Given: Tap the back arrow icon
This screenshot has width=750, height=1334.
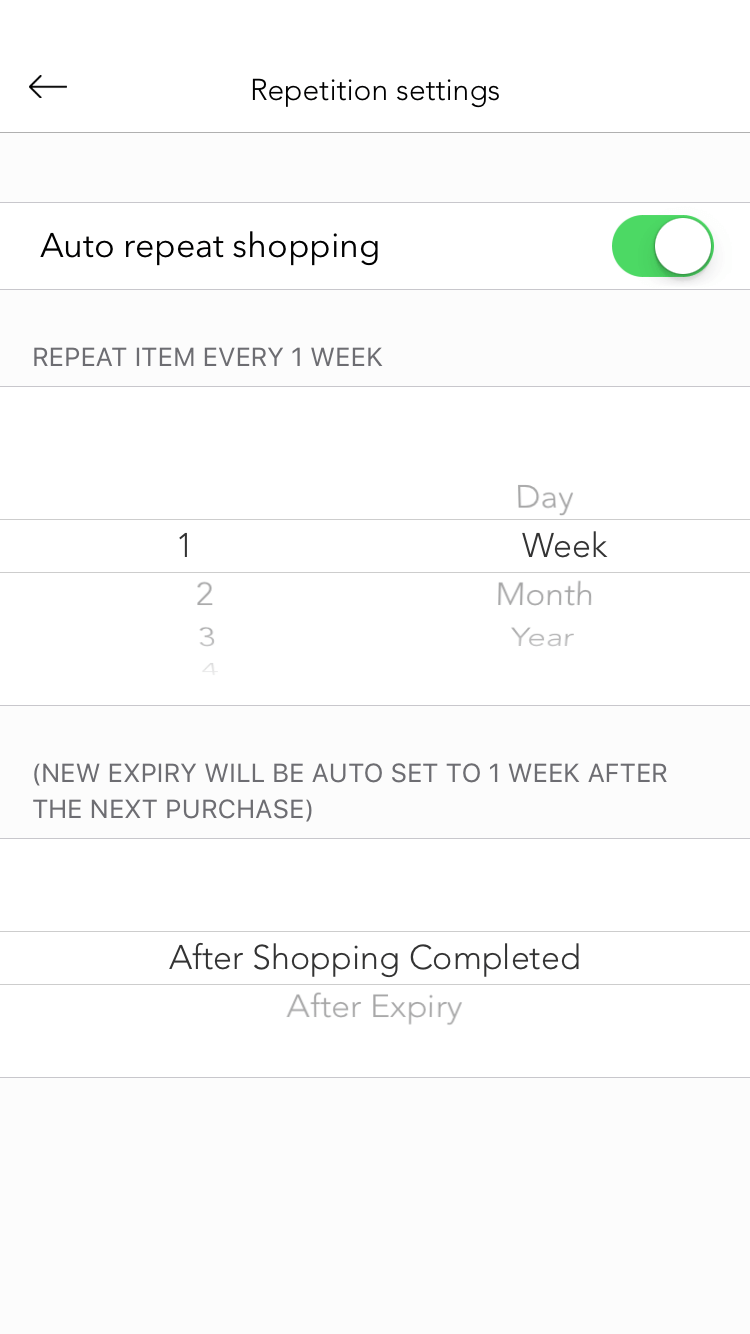Looking at the screenshot, I should pyautogui.click(x=48, y=88).
